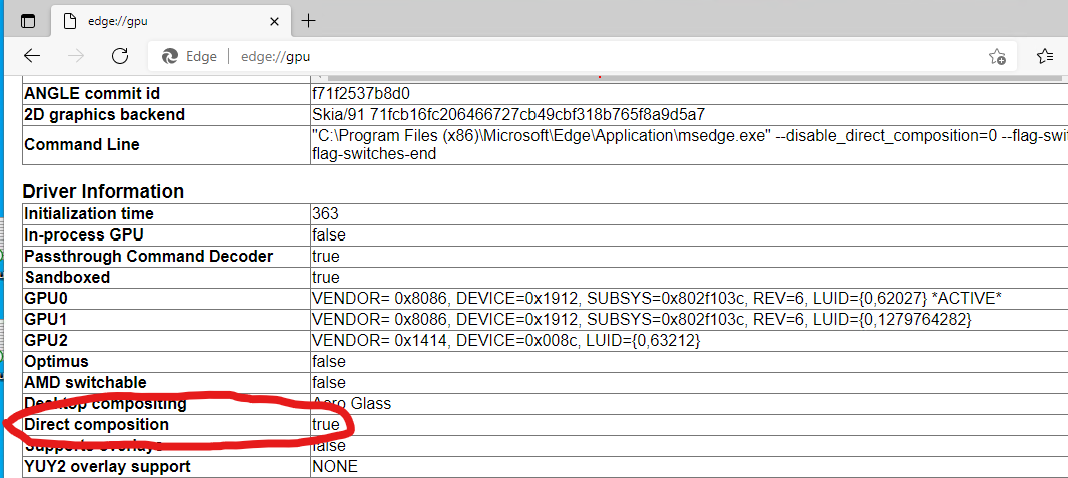The image size is (1068, 478).
Task: Click the GPU1 value with LUID 1279764282
Action: point(642,319)
